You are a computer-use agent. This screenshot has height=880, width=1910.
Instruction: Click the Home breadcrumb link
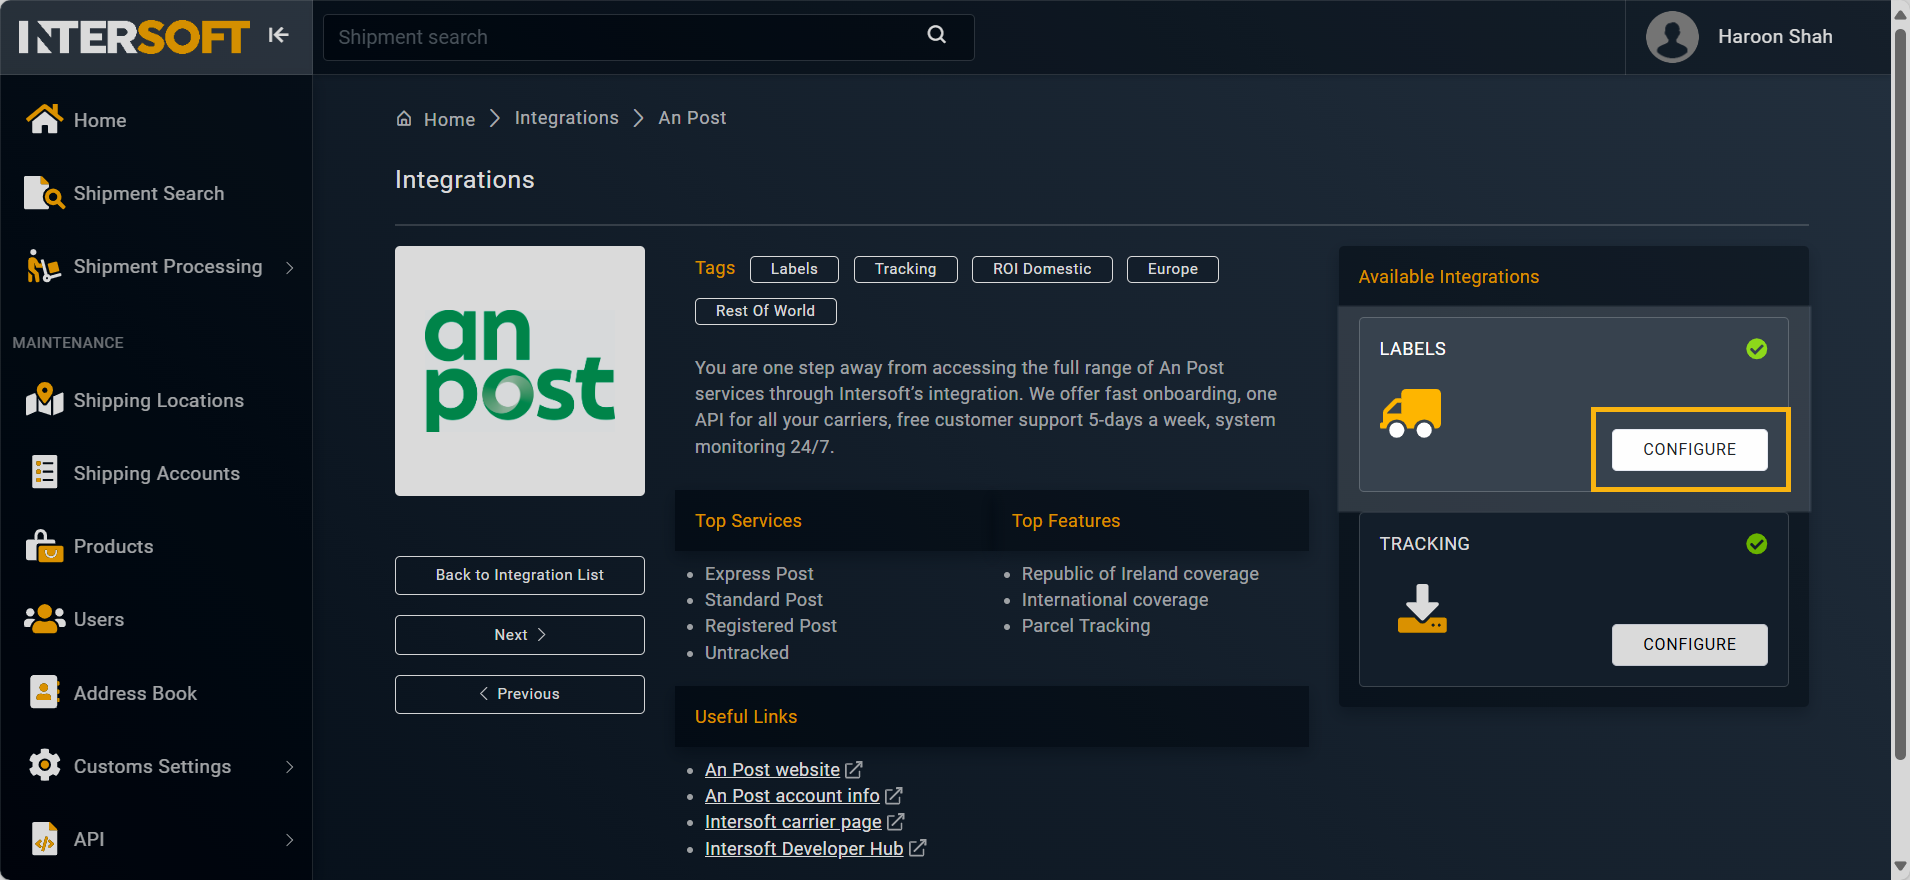[449, 119]
